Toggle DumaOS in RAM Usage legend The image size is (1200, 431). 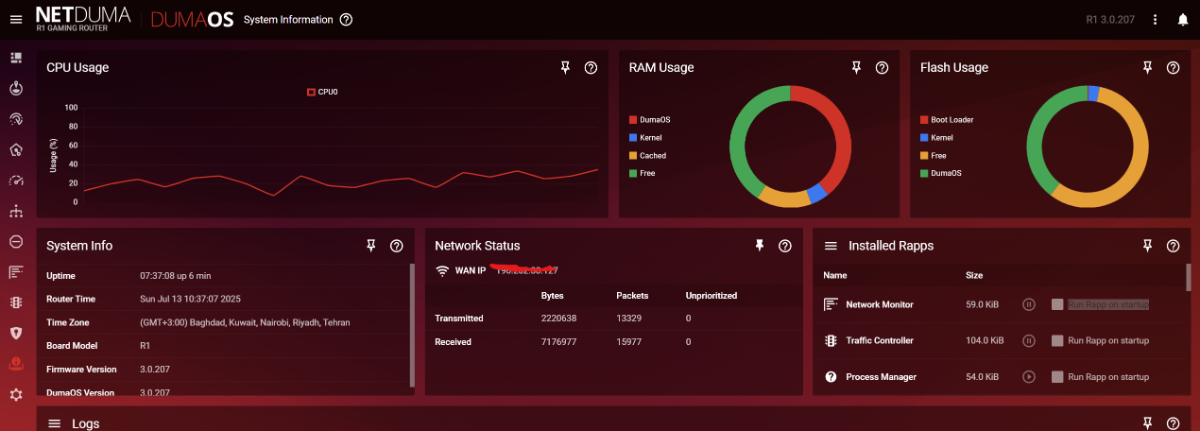click(x=649, y=120)
